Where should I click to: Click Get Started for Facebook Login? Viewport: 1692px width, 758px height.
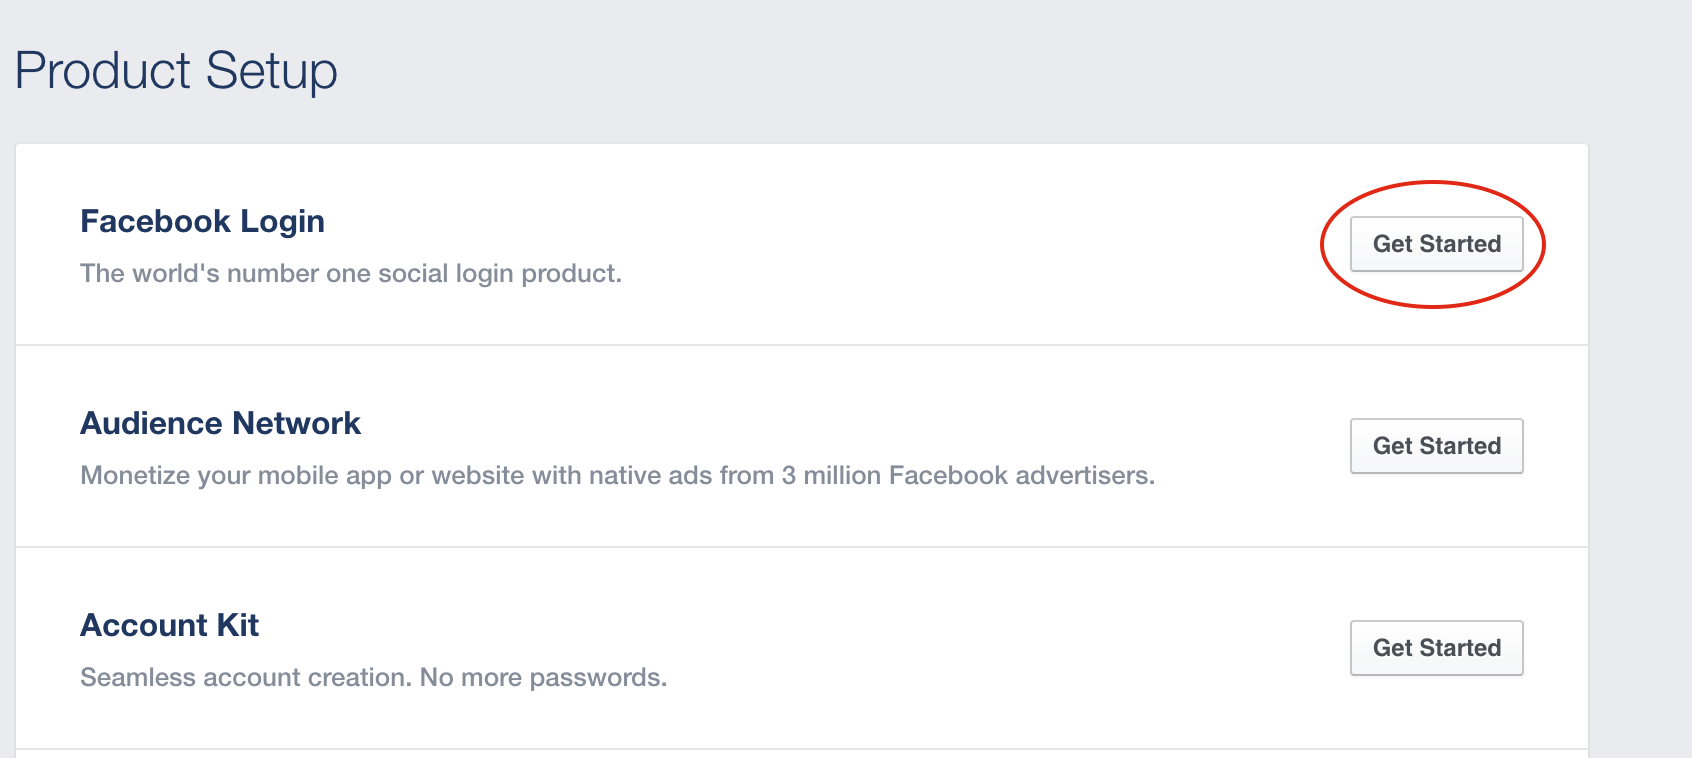[x=1436, y=244]
